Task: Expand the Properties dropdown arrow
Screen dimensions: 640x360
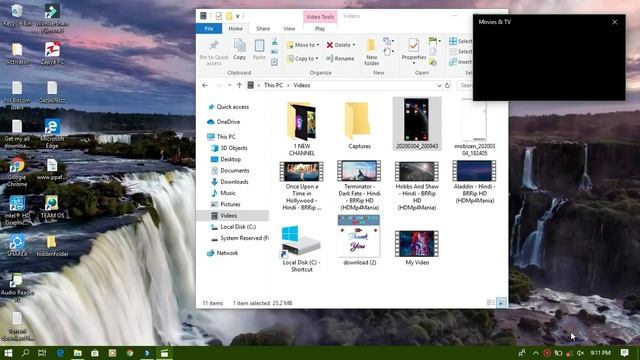Action: pos(413,63)
